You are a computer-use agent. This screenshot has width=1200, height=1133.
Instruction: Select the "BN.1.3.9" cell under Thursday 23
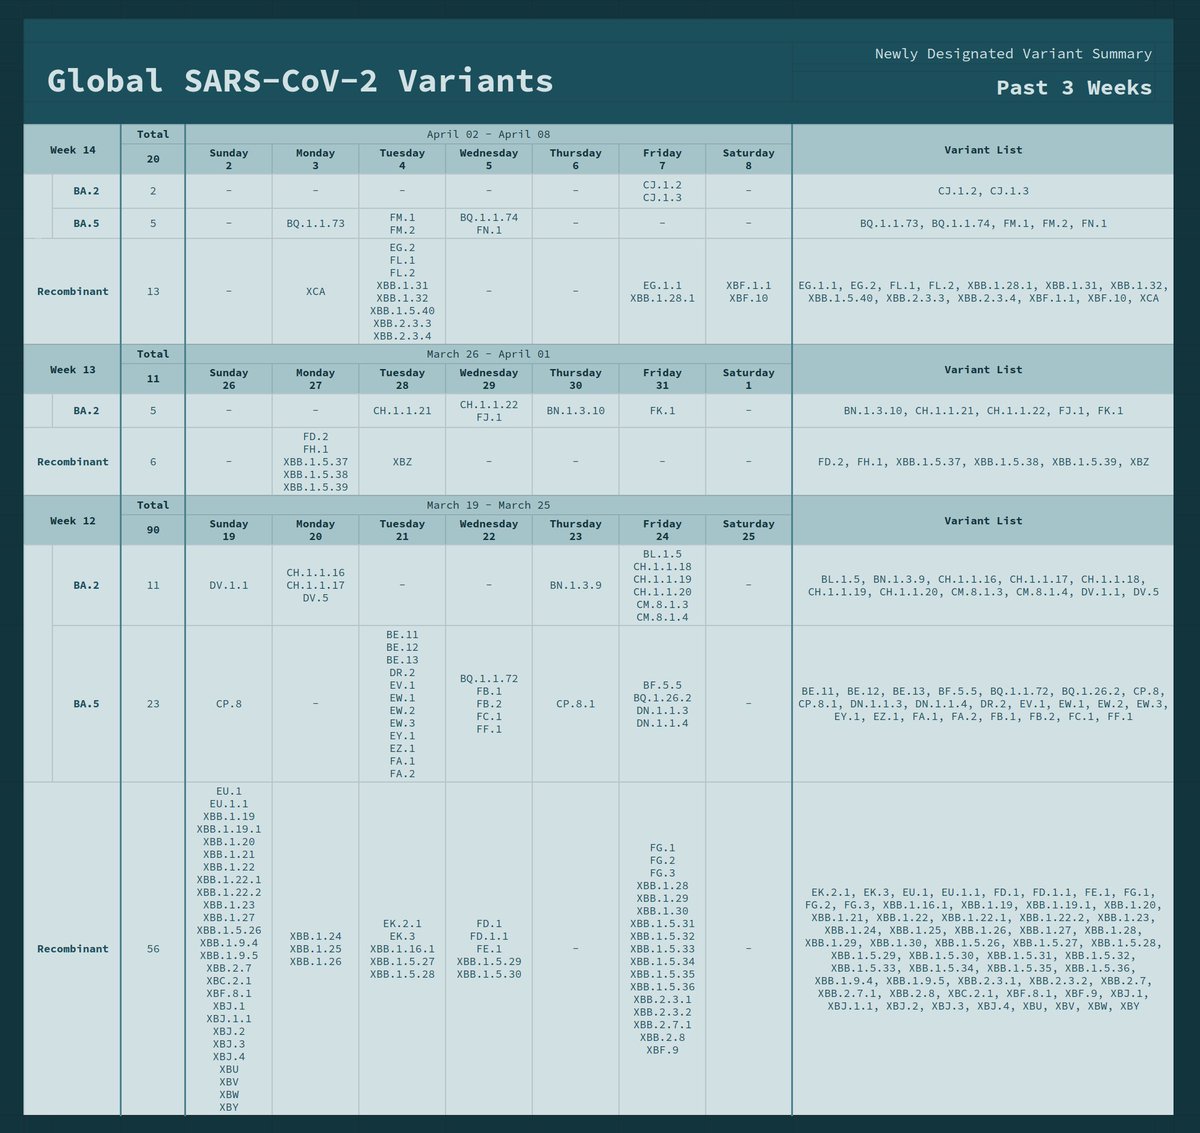pos(576,586)
